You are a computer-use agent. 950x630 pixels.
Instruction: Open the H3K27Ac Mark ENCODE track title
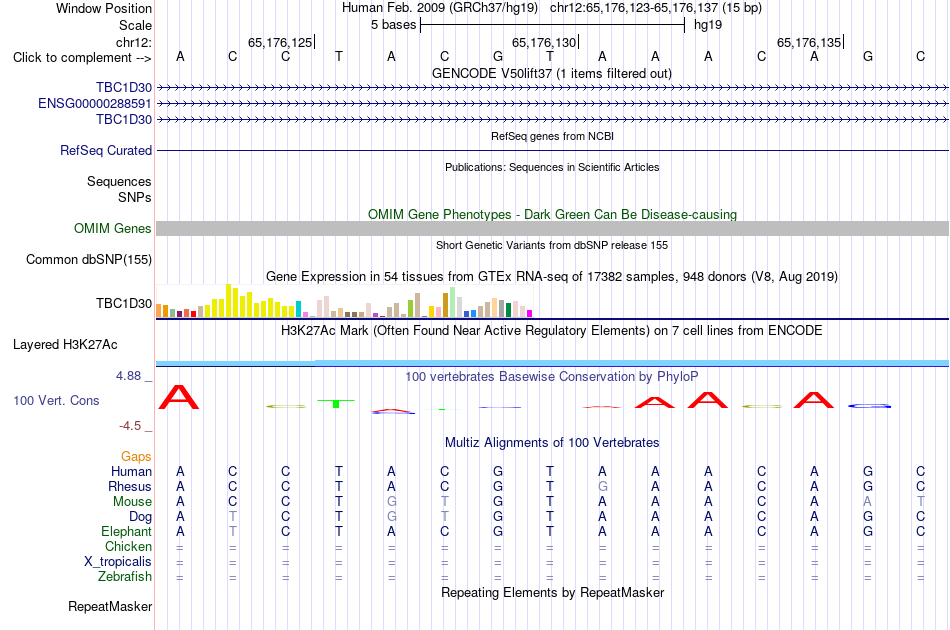click(x=552, y=331)
